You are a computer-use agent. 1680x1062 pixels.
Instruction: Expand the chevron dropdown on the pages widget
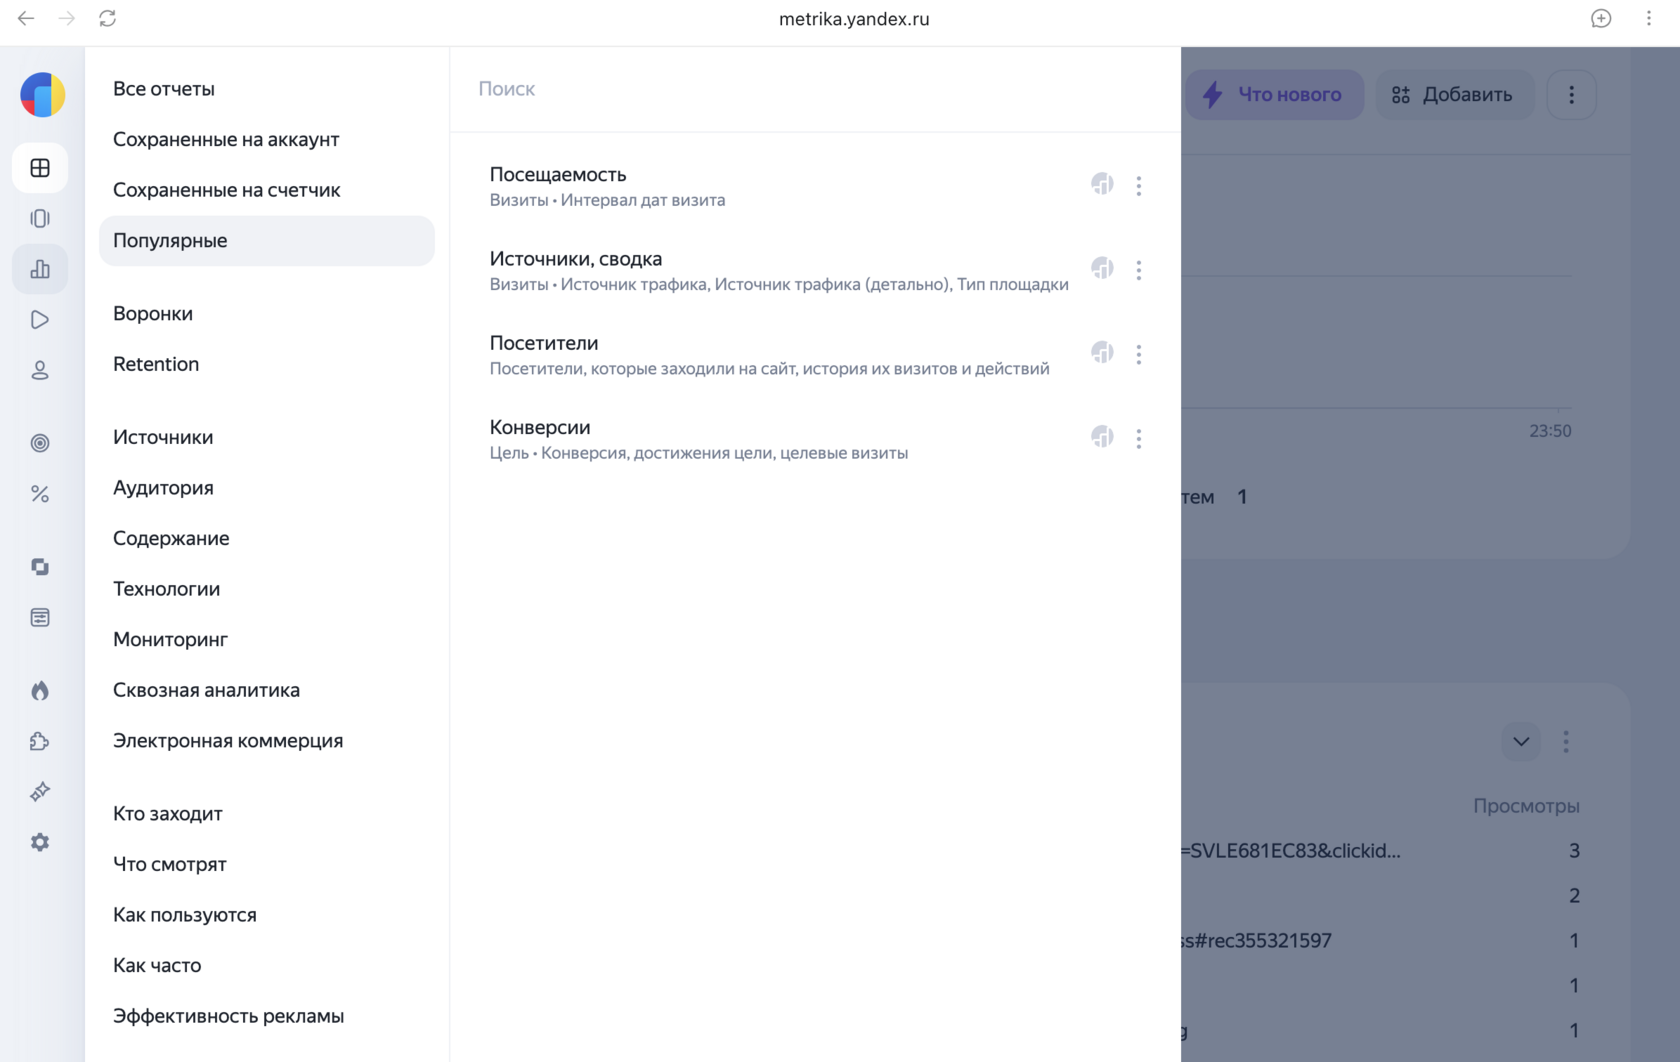(1521, 742)
